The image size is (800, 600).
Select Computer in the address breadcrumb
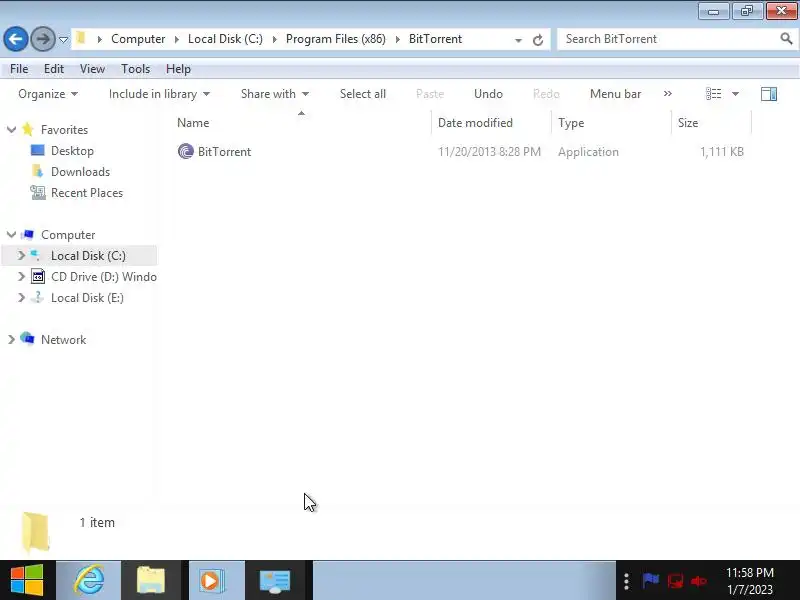click(x=138, y=39)
